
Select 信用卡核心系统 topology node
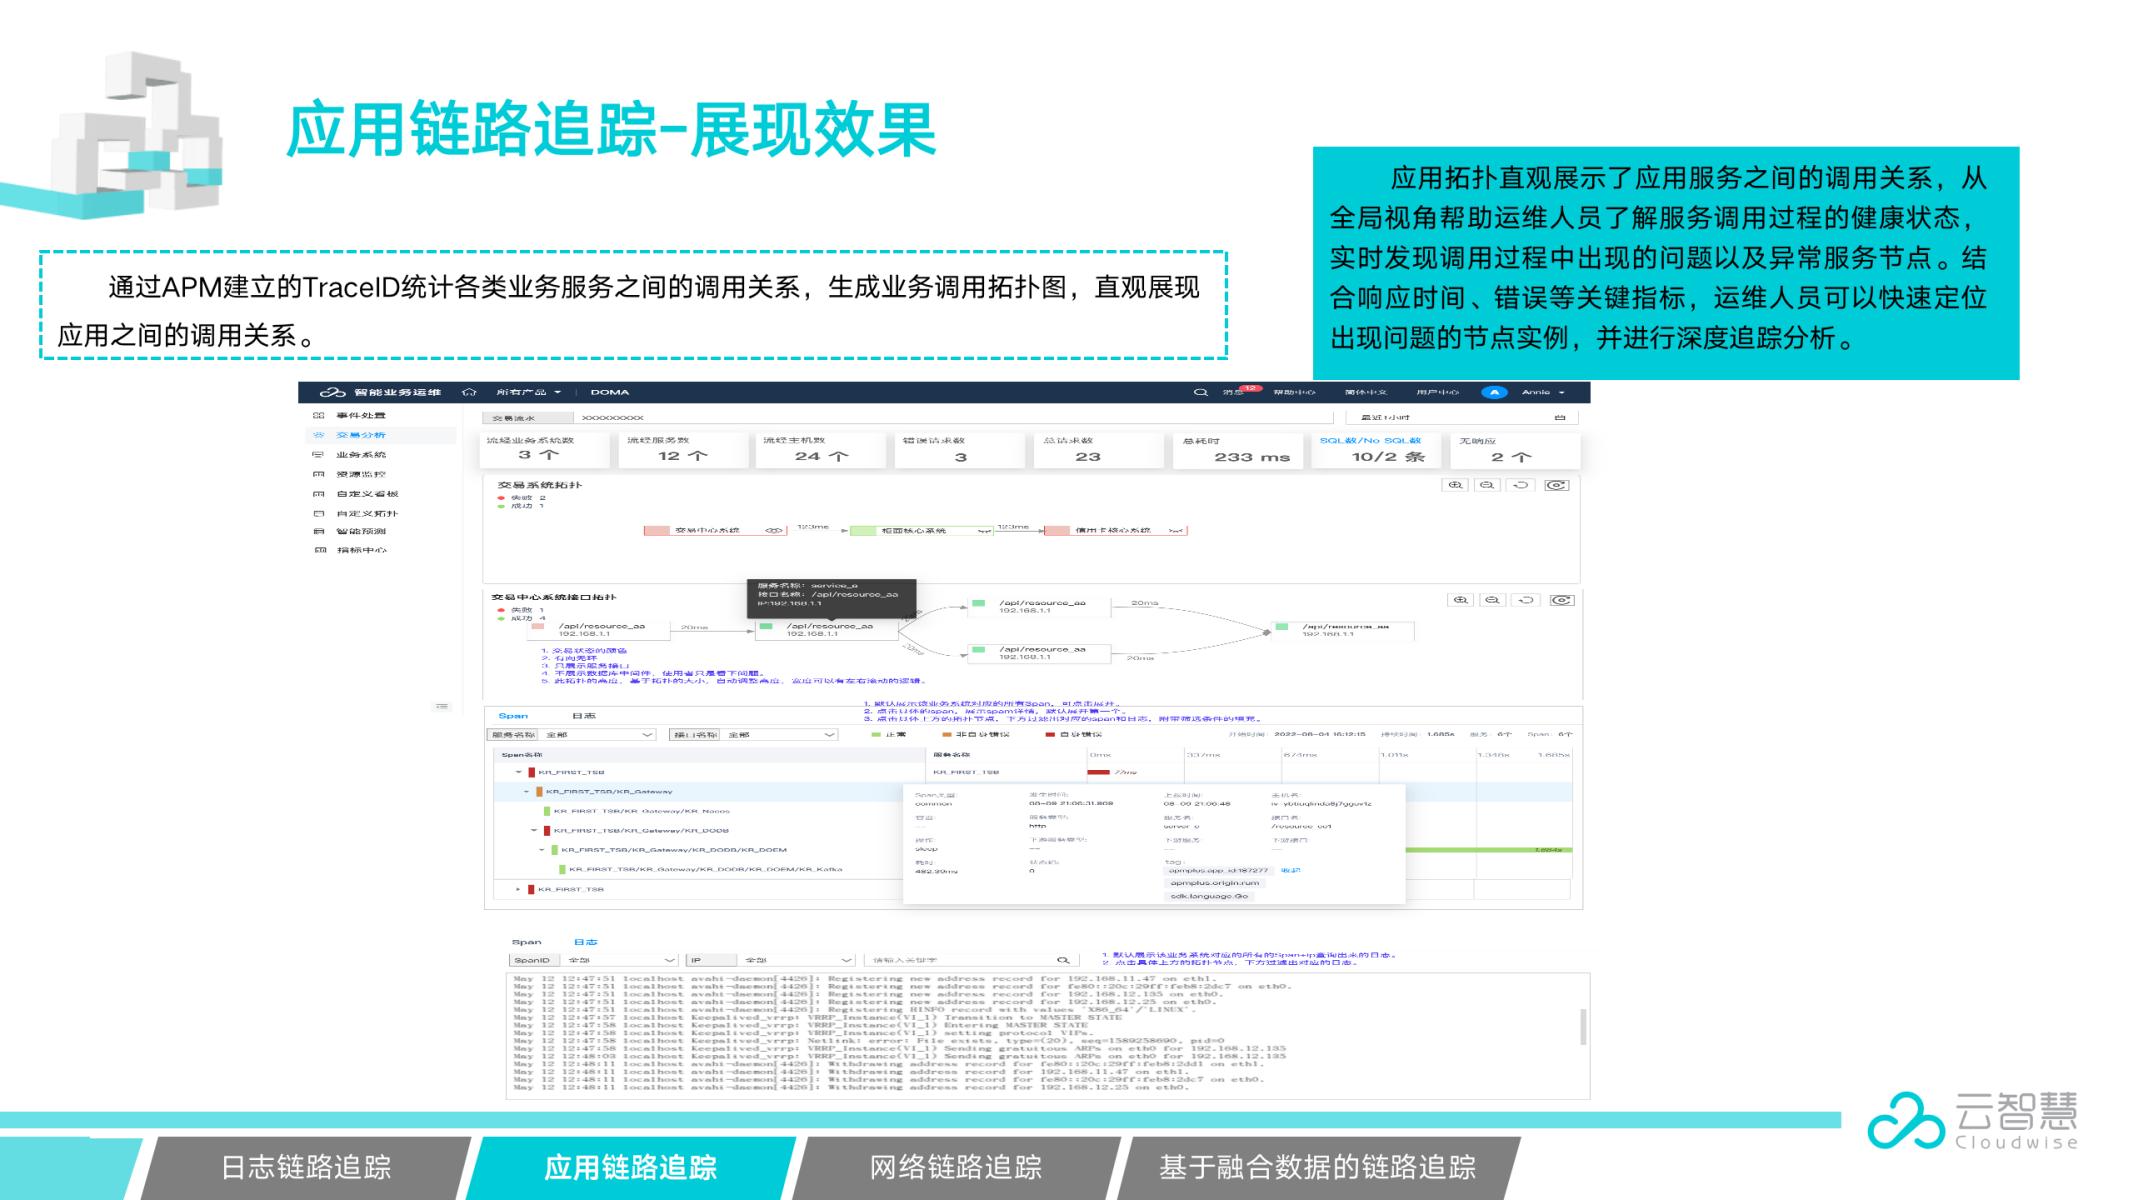1116,530
